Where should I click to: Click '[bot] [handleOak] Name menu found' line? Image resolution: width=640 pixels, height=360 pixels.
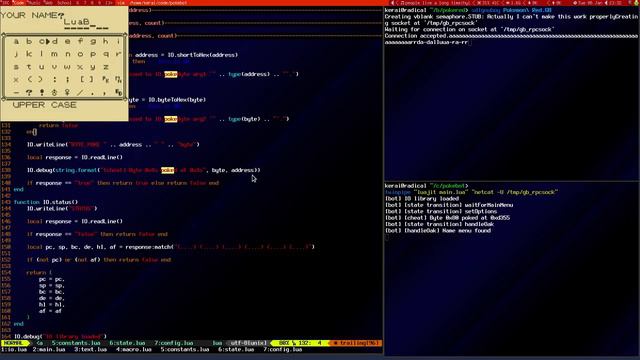[x=438, y=231]
